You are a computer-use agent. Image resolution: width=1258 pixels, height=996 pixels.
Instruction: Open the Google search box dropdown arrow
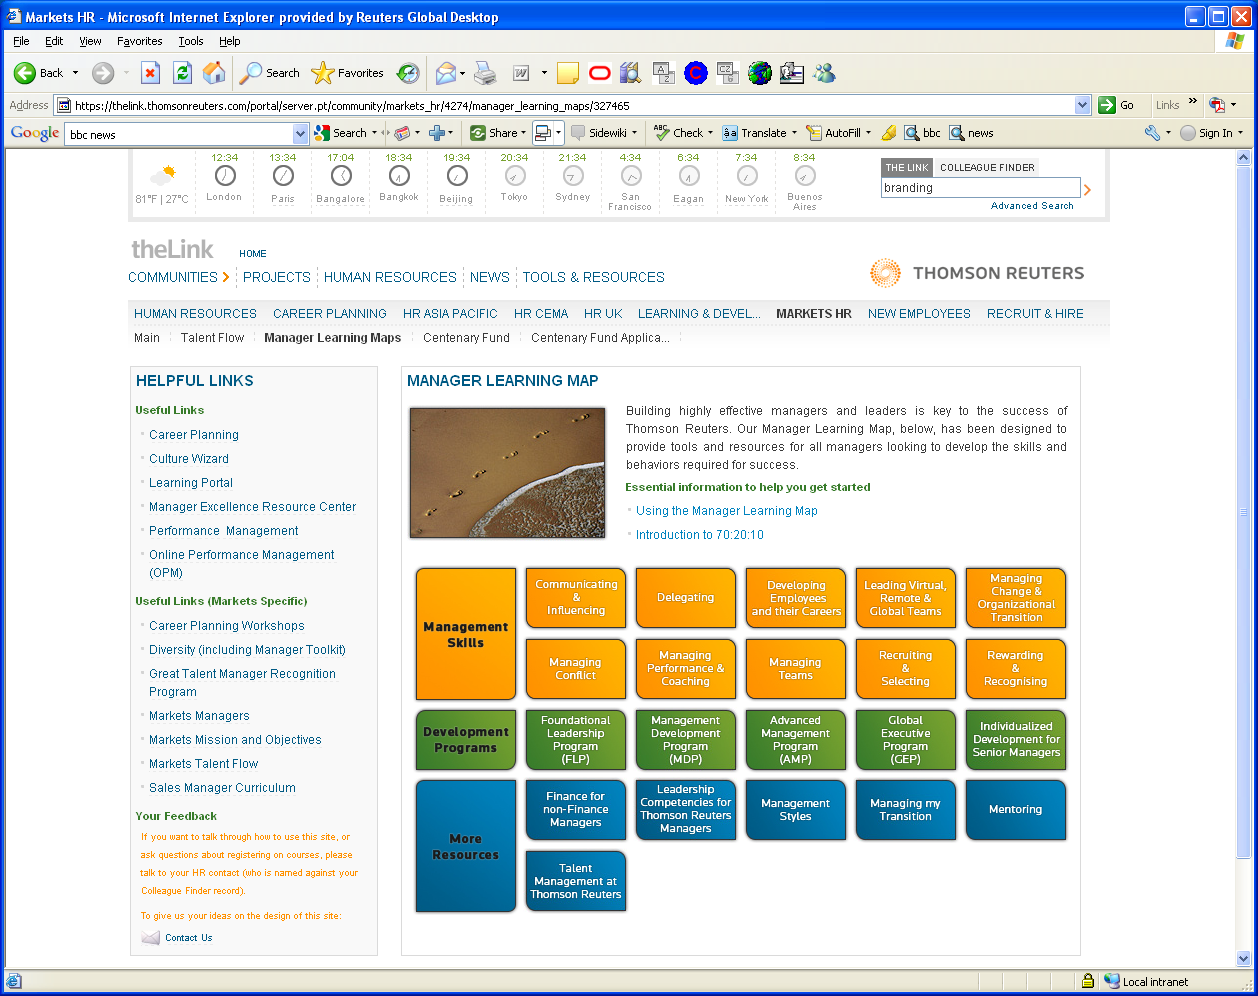point(300,133)
